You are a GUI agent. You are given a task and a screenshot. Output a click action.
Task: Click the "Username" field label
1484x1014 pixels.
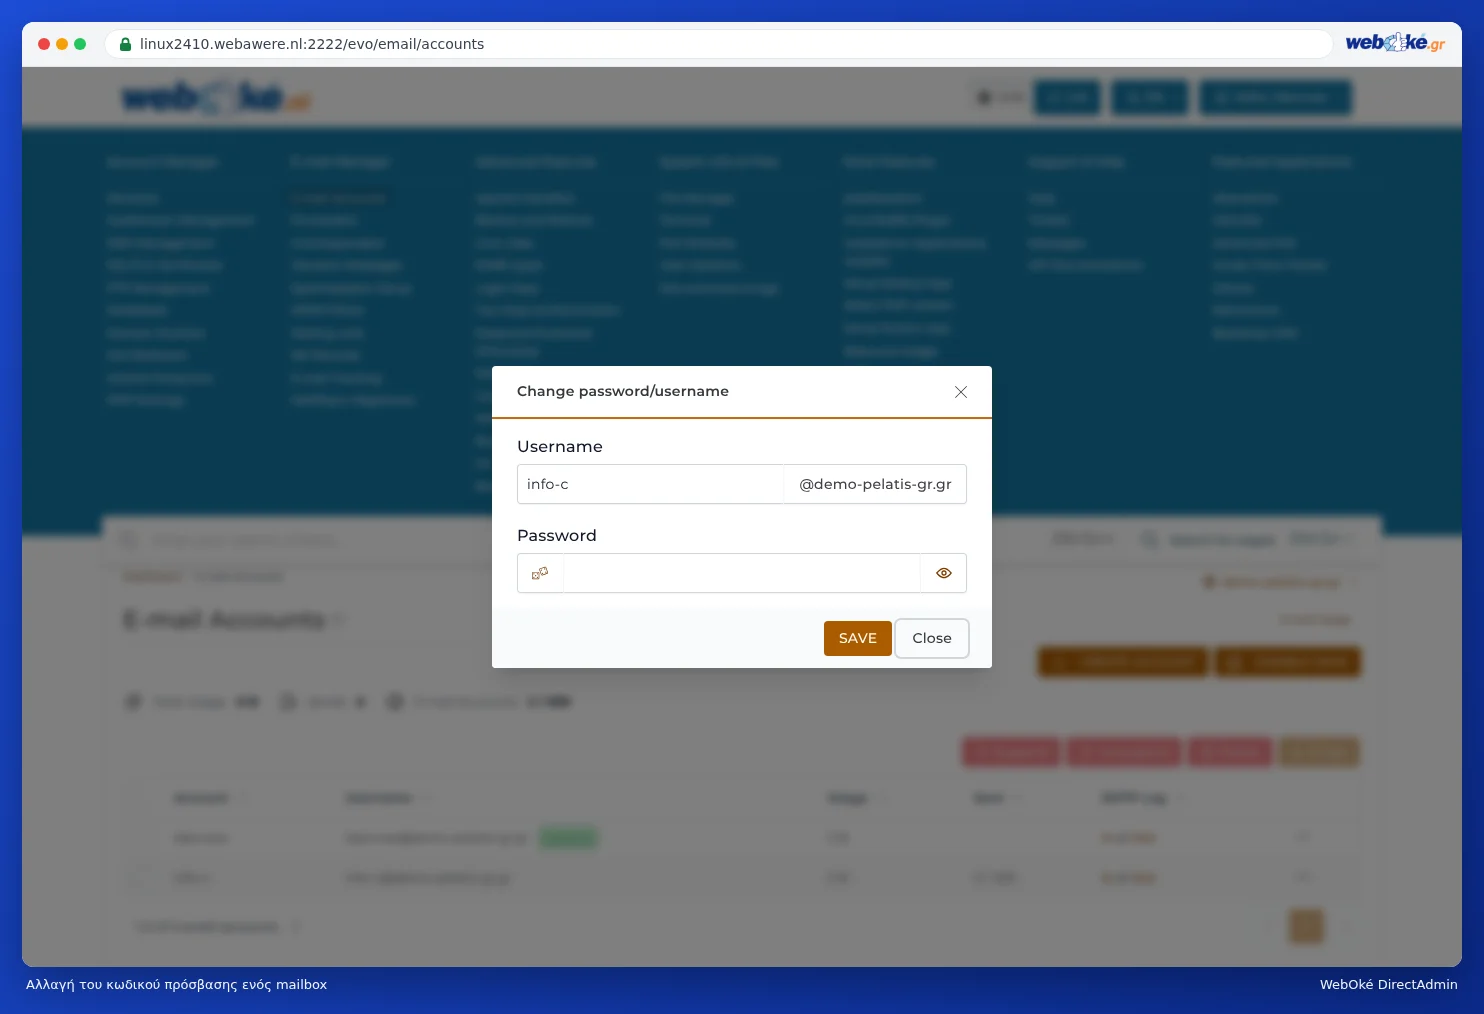point(560,447)
